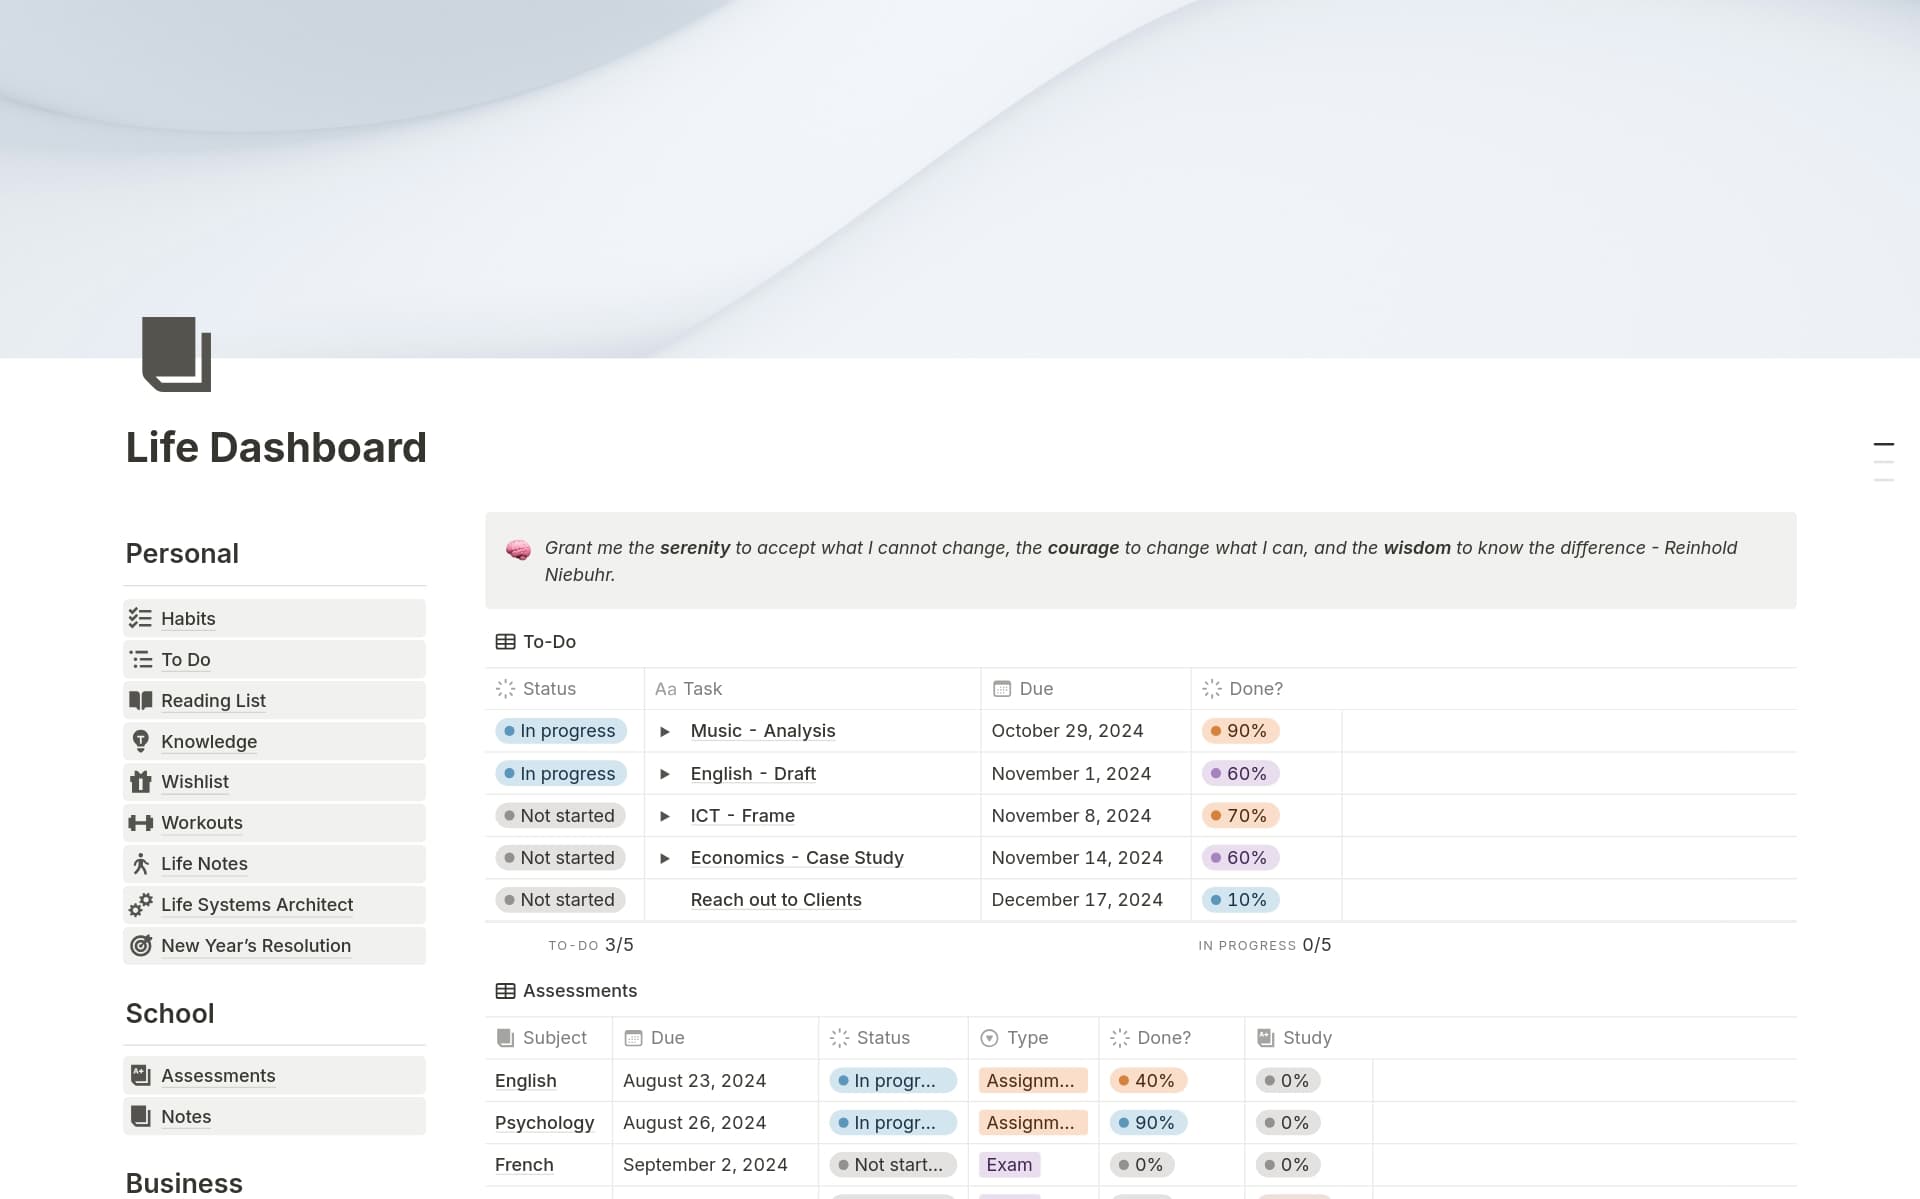Open the In progress status of Music - Analysis
1920x1199 pixels.
[x=561, y=731]
